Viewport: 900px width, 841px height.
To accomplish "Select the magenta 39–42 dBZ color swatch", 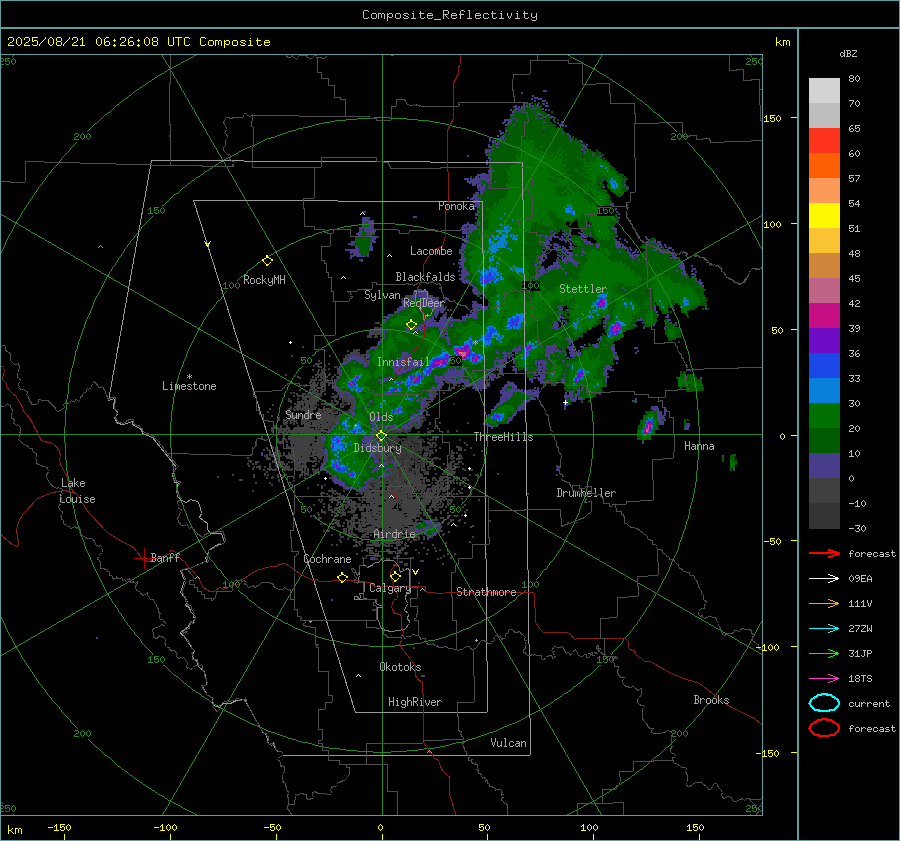I will pos(824,316).
